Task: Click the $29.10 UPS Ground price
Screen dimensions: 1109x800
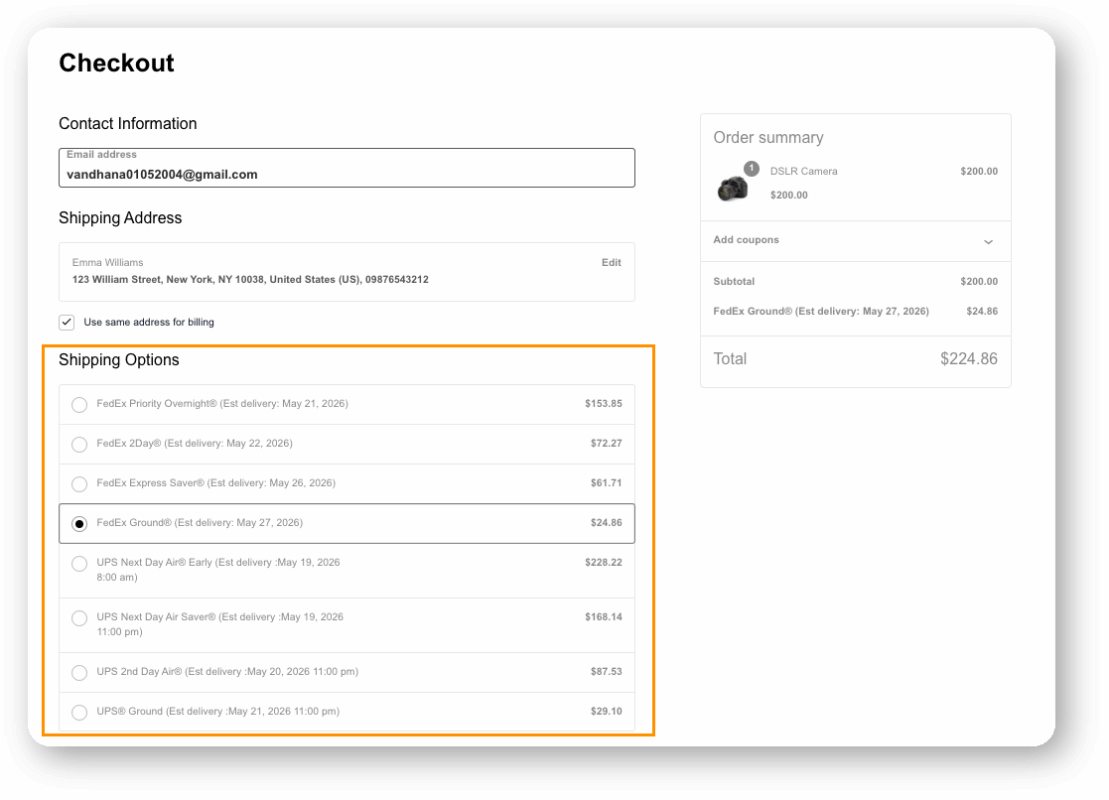Action: 606,711
